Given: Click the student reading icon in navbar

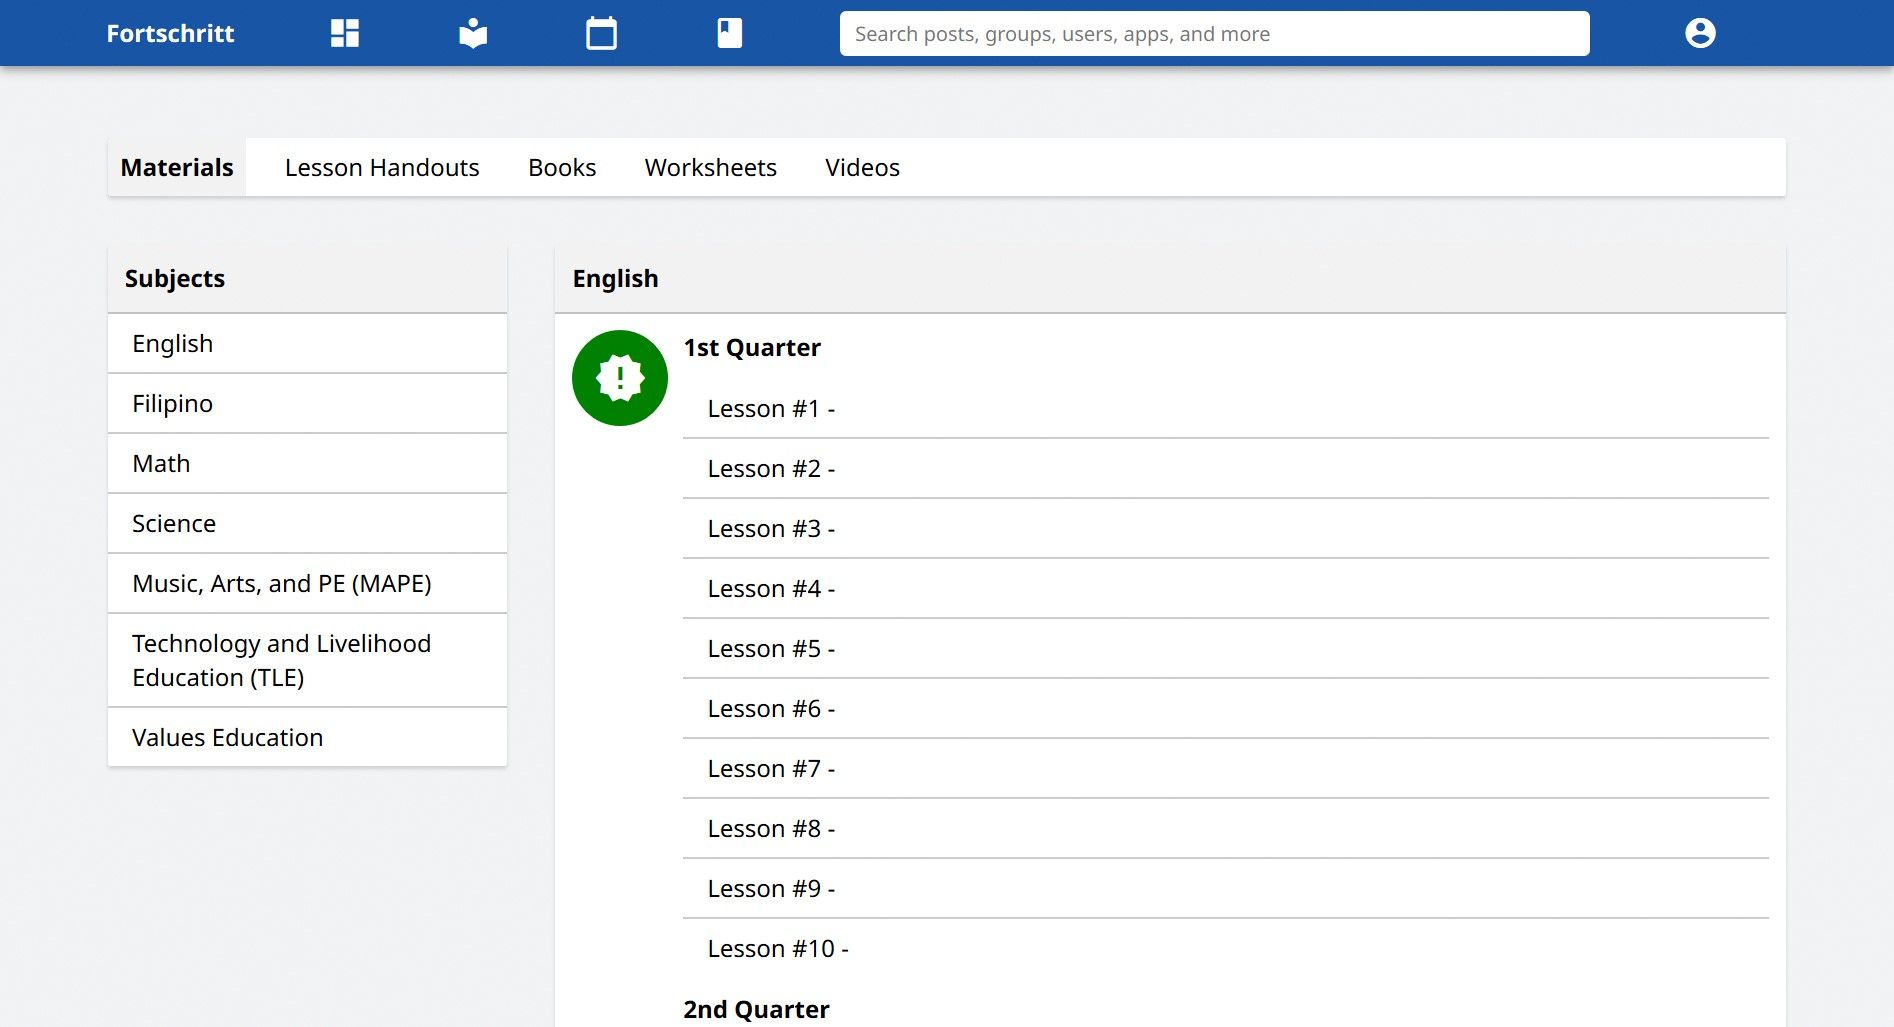Looking at the screenshot, I should 473,33.
